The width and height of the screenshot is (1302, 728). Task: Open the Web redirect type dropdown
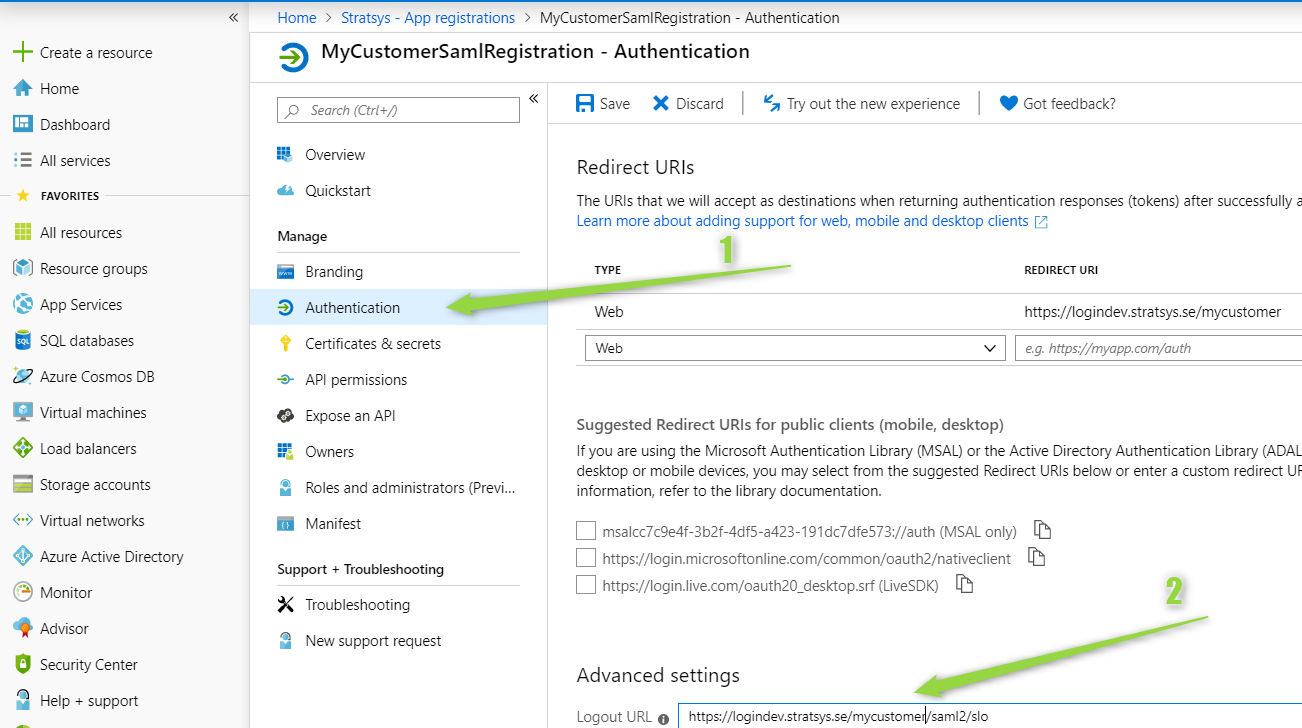795,348
